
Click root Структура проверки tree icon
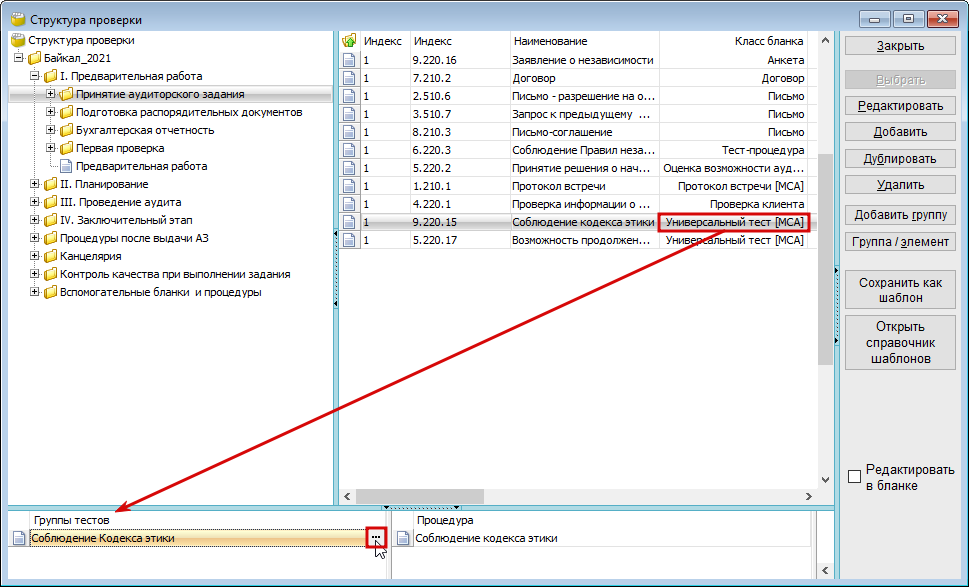[19, 40]
